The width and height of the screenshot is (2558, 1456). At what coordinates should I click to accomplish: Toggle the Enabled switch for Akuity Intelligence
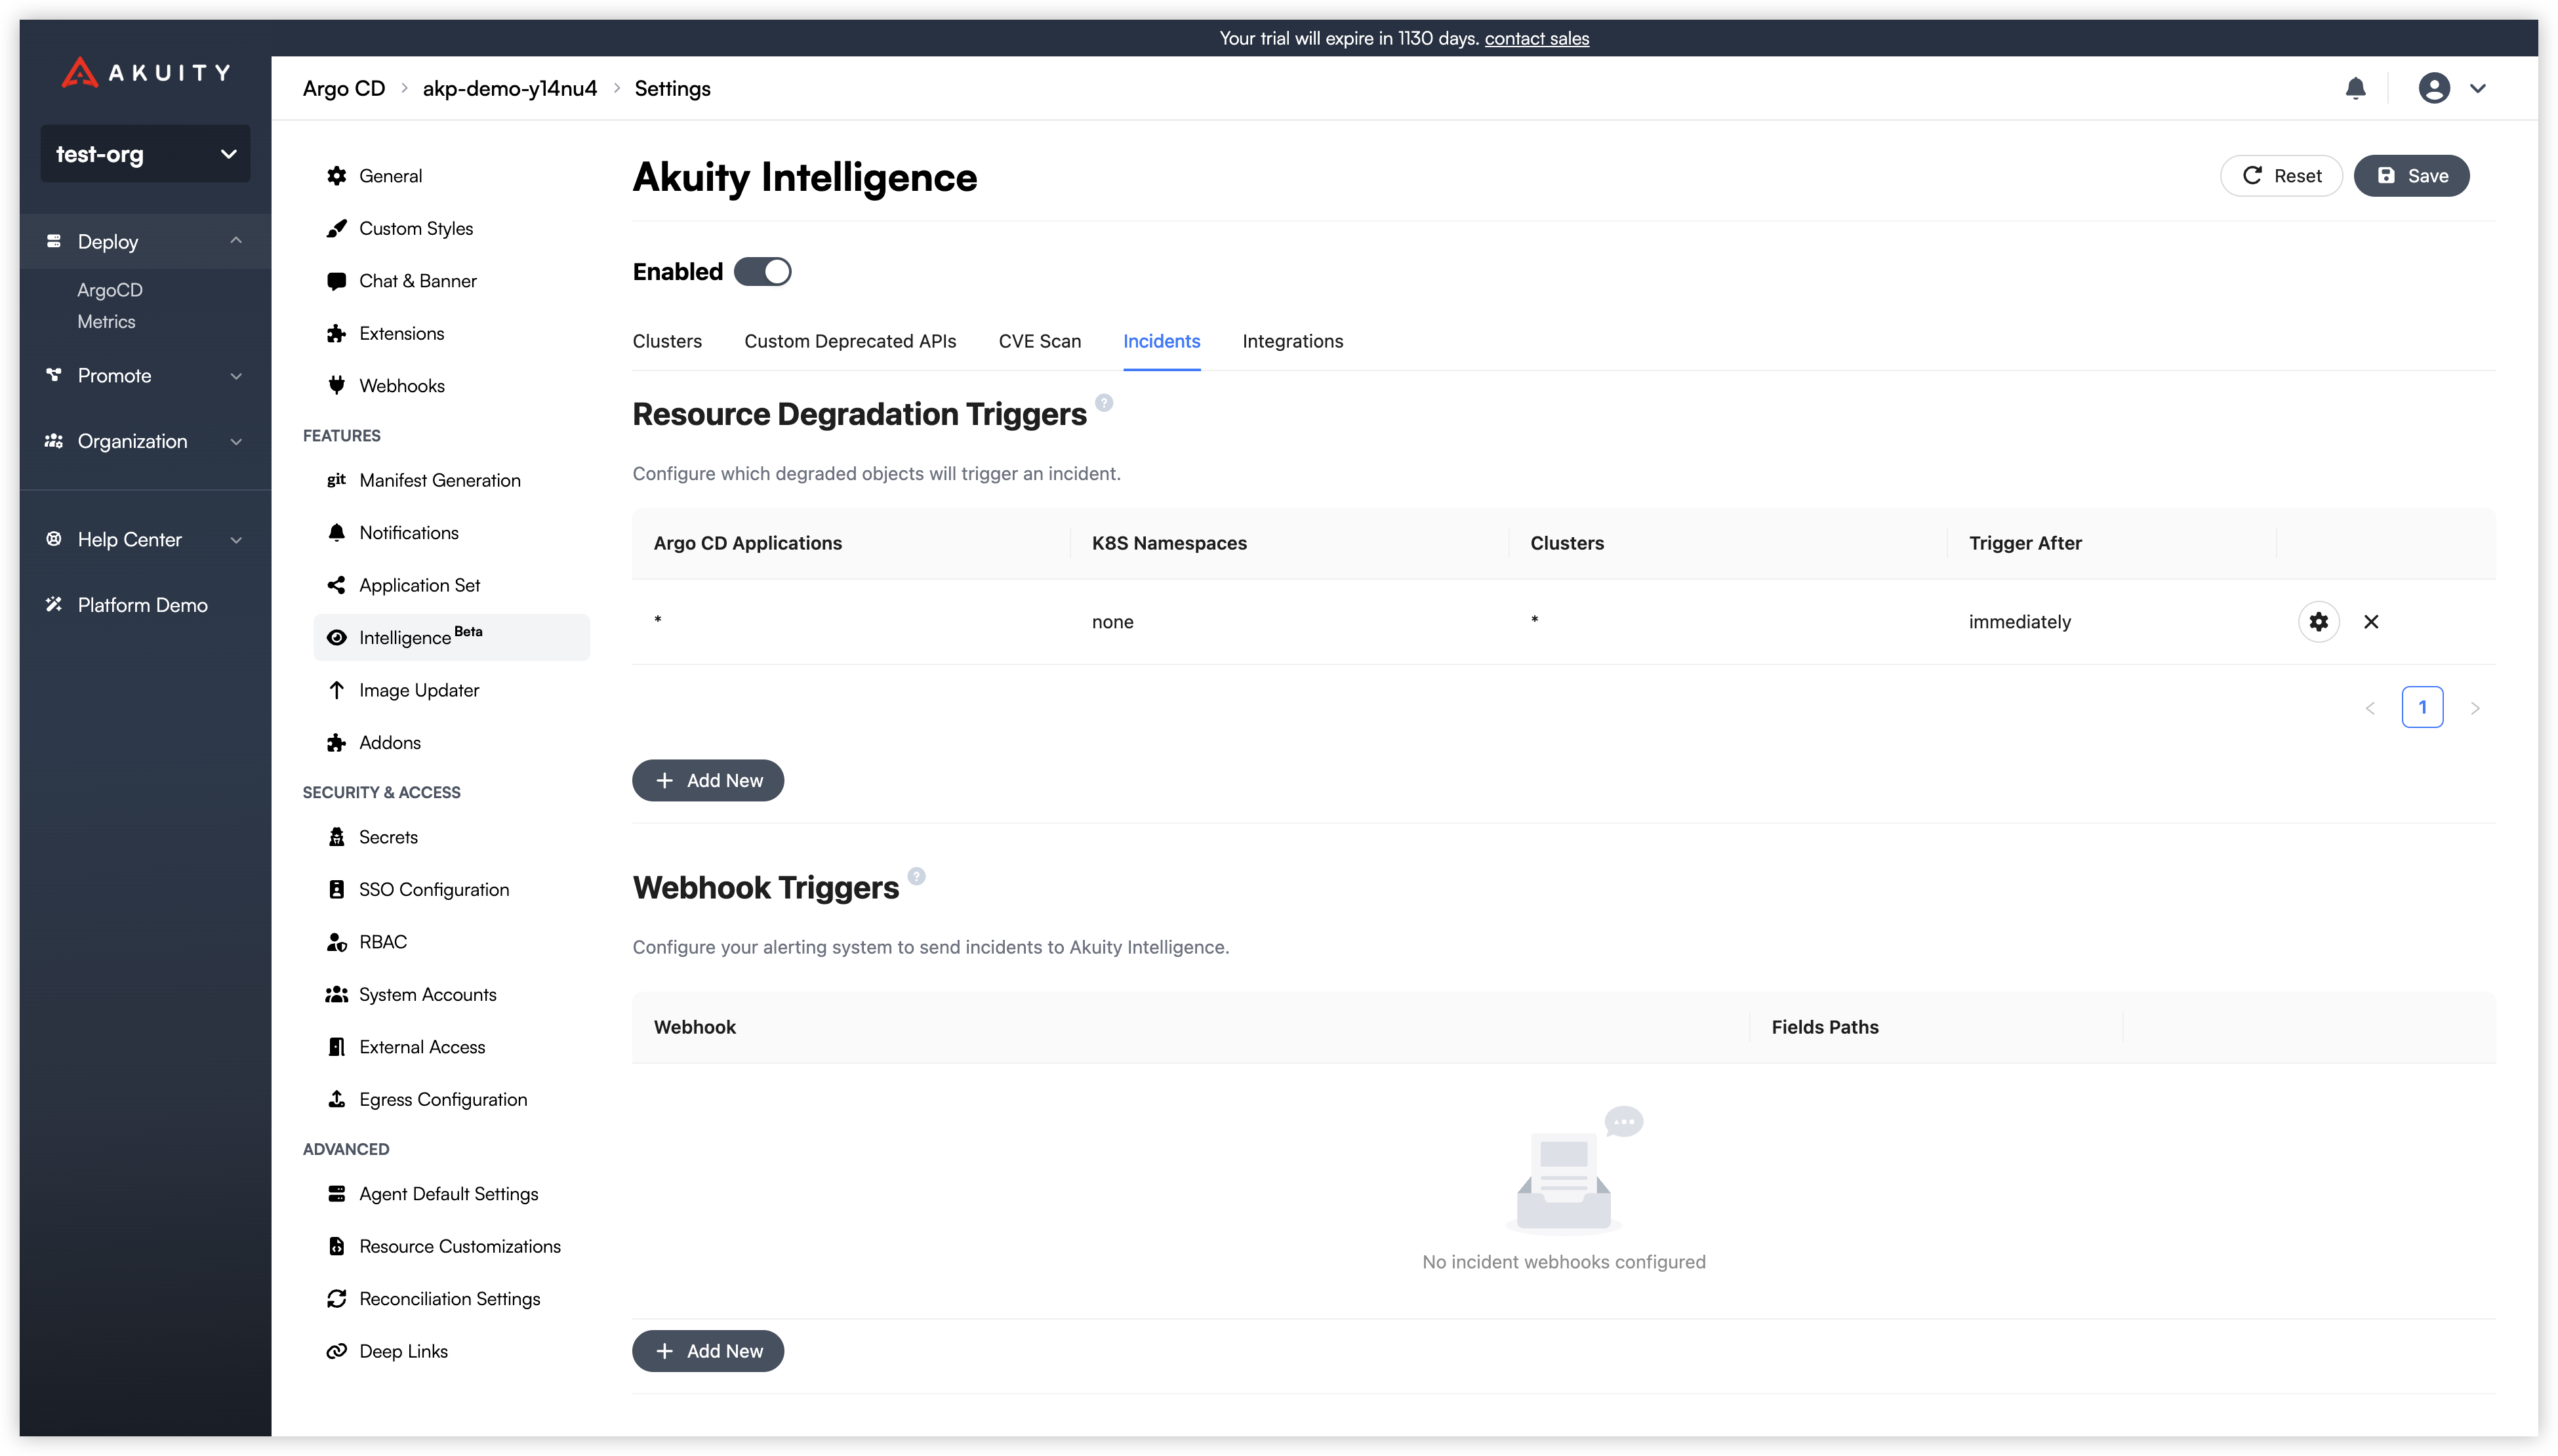point(762,271)
